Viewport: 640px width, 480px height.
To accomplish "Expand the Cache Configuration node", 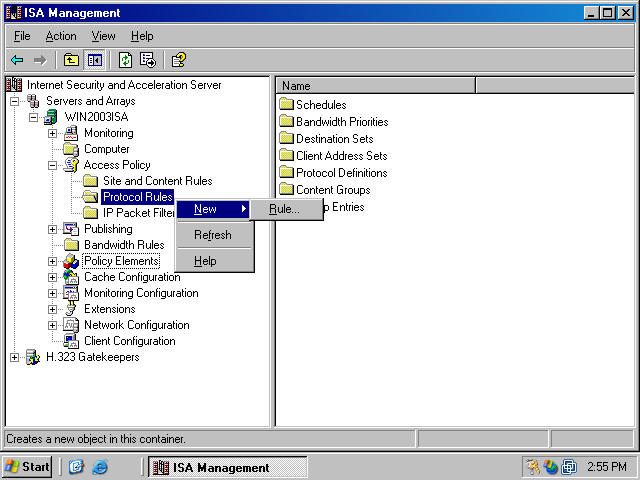I will coord(52,278).
